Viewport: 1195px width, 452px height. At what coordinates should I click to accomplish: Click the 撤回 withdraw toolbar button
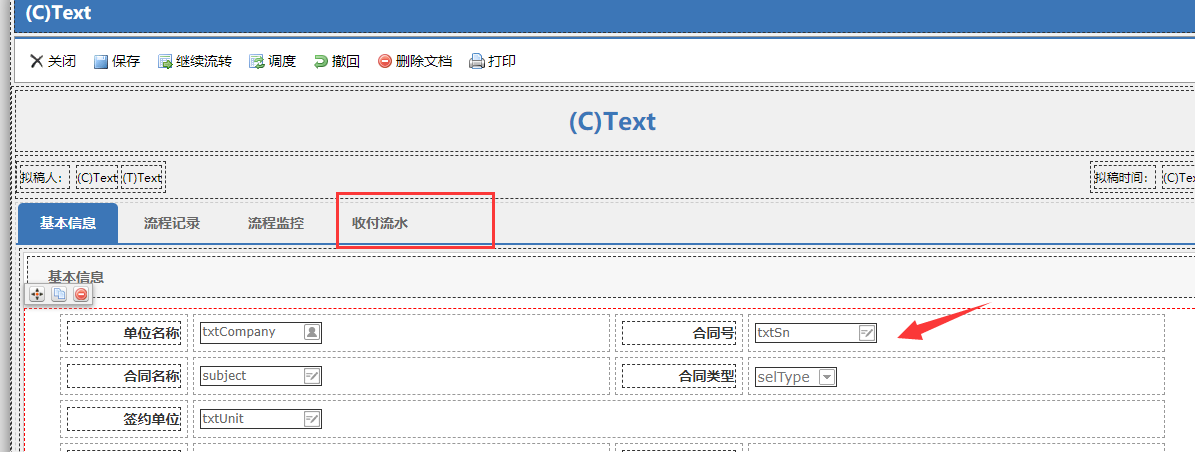pos(336,62)
